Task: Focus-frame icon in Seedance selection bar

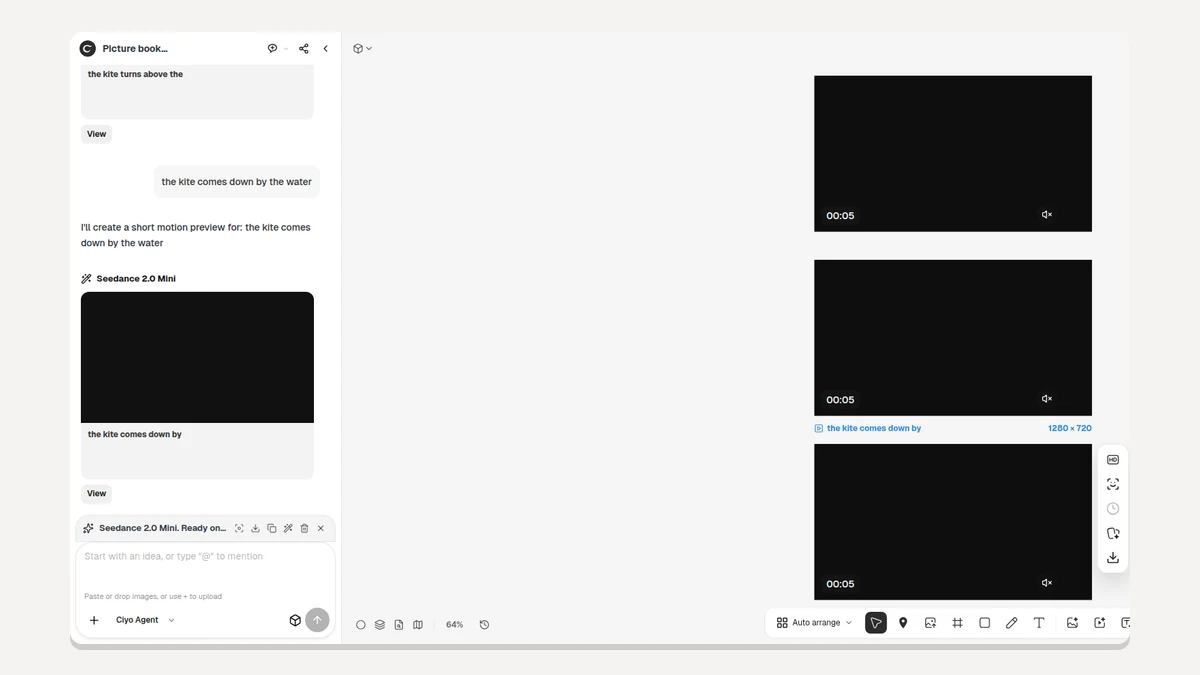Action: (x=239, y=528)
